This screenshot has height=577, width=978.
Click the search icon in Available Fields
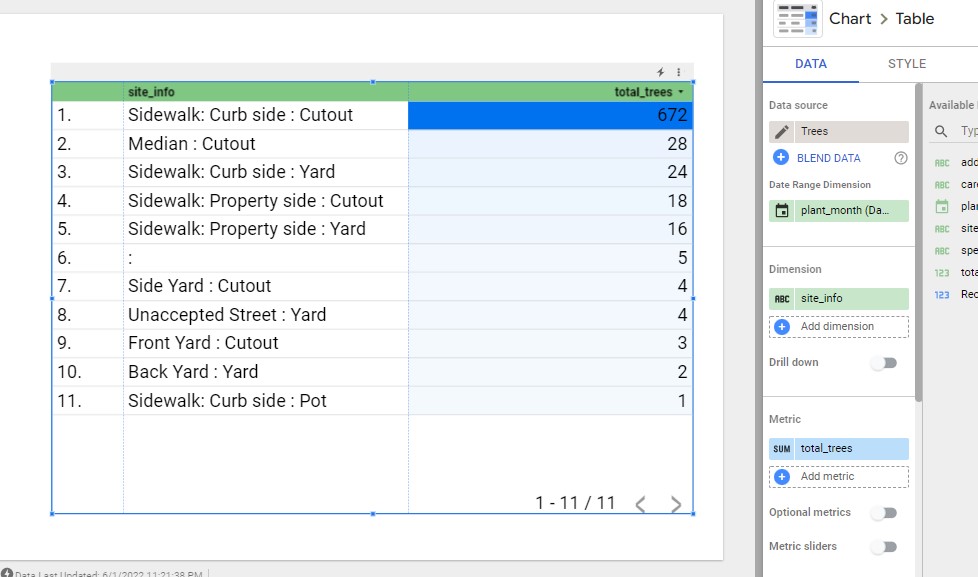[x=941, y=131]
